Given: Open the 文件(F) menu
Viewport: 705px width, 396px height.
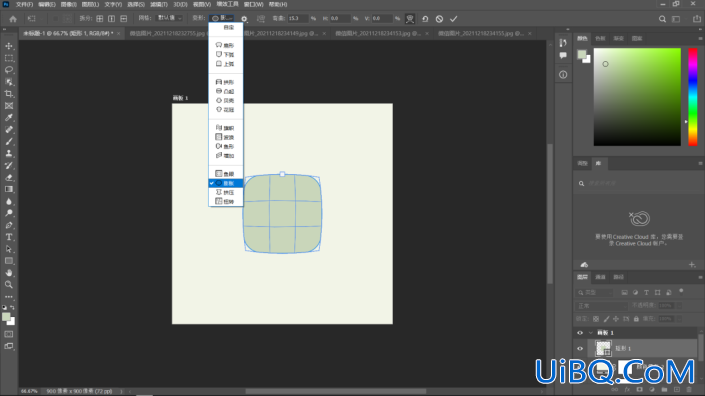Looking at the screenshot, I should point(24,4).
